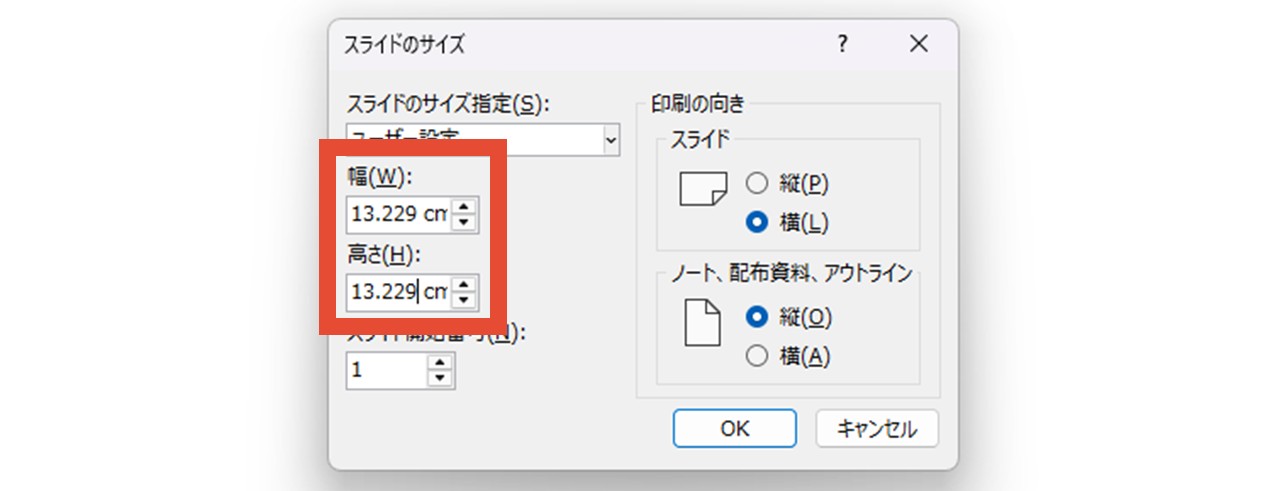The width and height of the screenshot is (1280, 491).
Task: Click the スライドのサイズ dialog title
Action: click(404, 45)
